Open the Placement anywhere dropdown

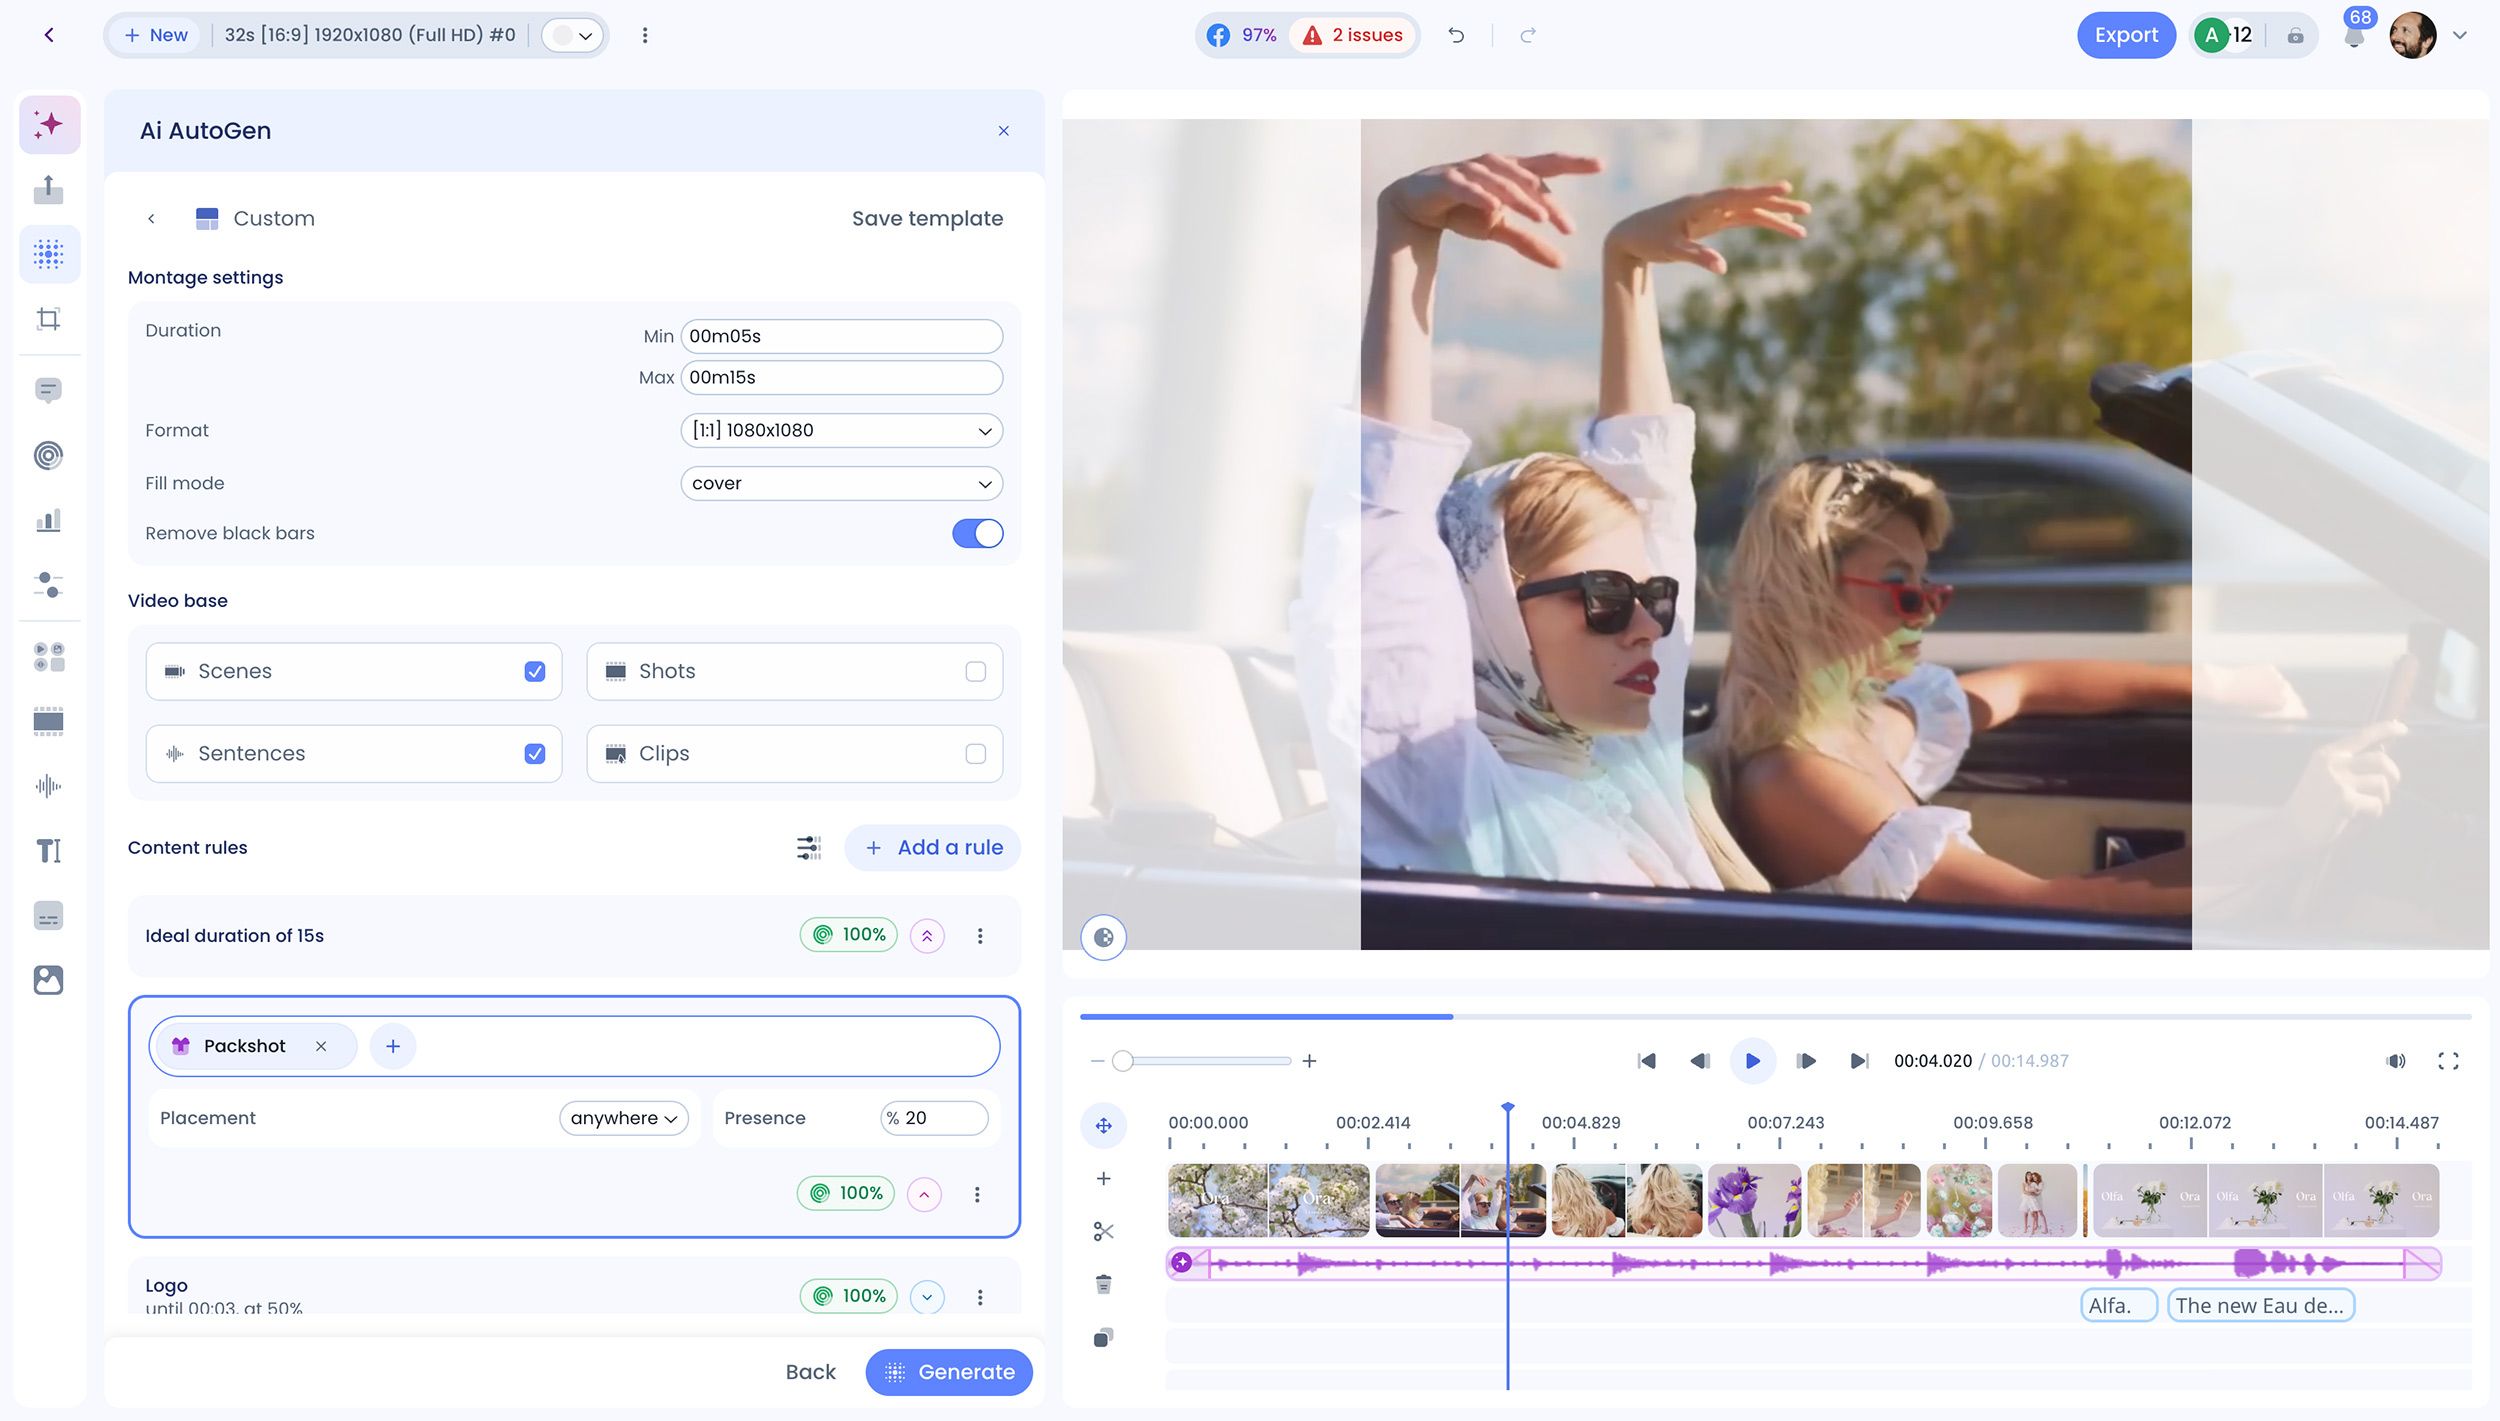click(624, 1118)
